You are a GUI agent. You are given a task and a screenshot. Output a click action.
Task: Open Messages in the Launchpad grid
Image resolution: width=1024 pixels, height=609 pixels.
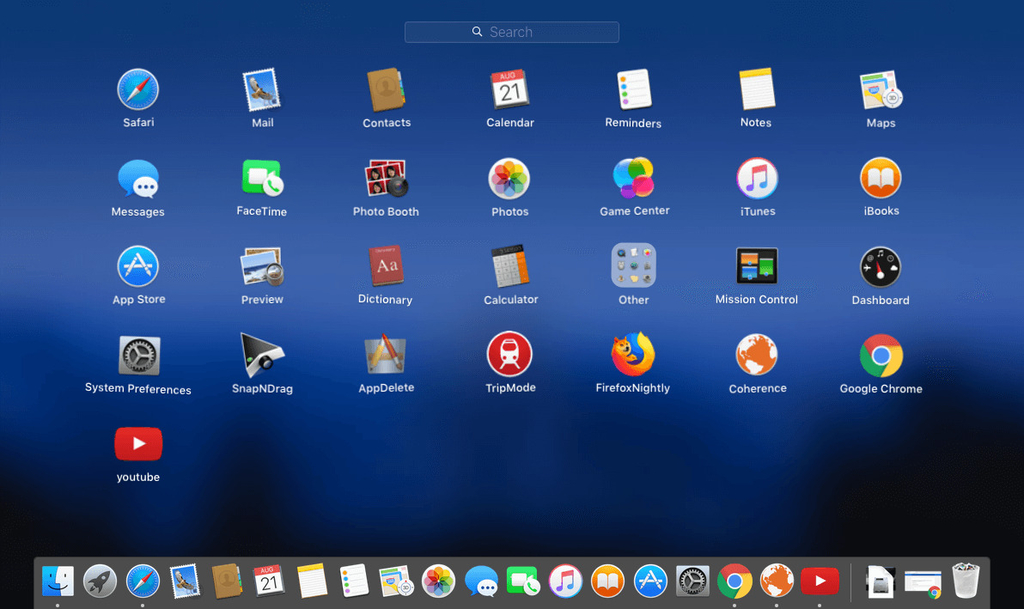click(x=138, y=178)
